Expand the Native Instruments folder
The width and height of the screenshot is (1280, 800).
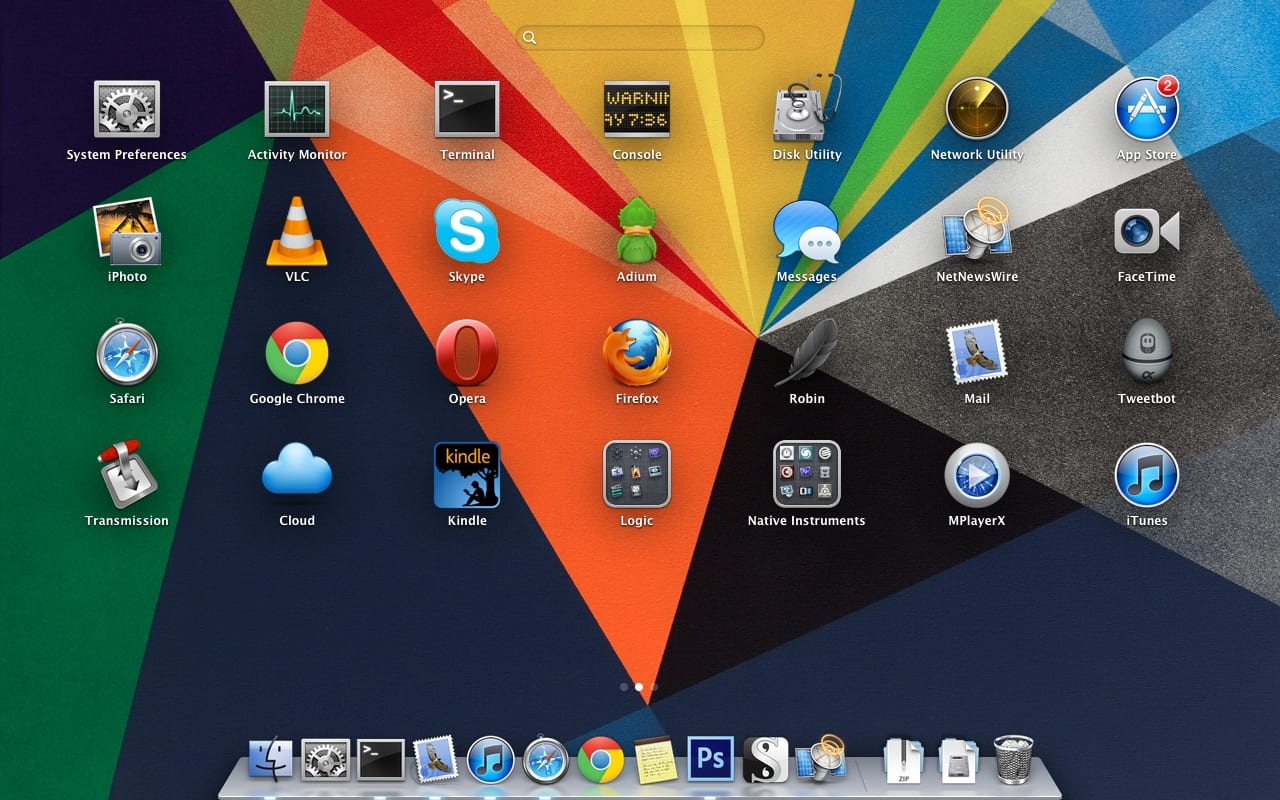(807, 475)
